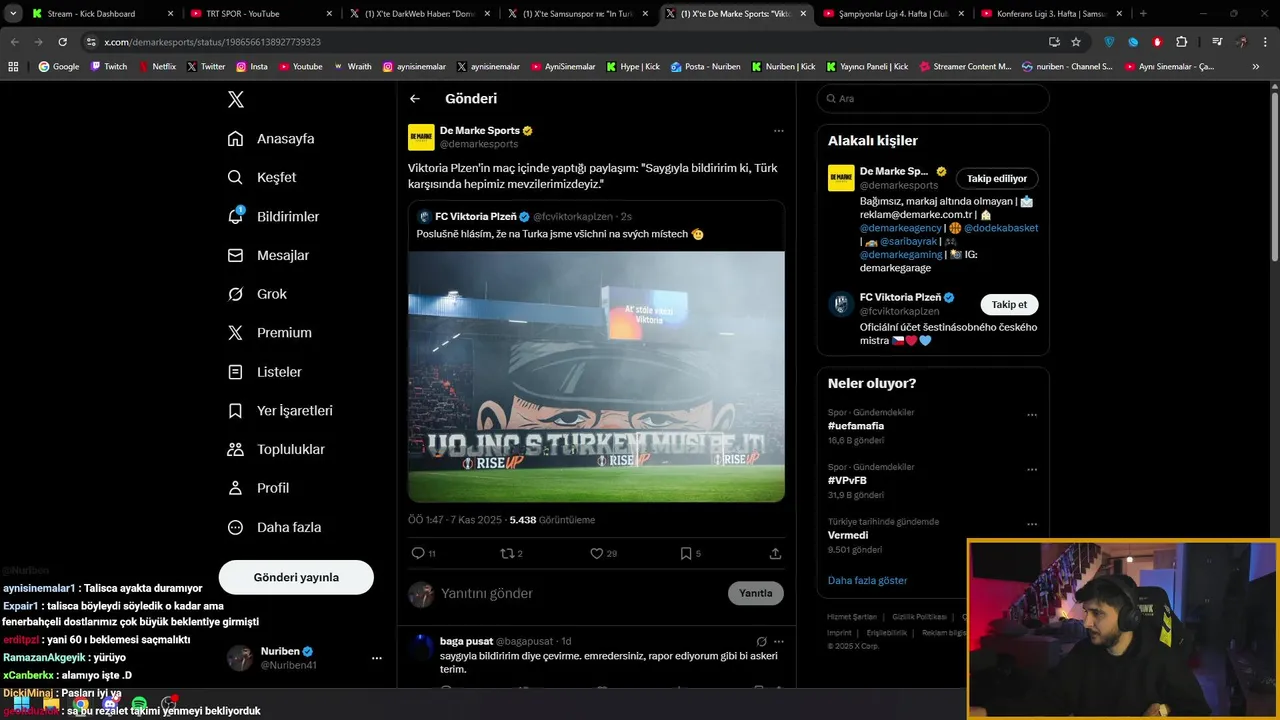Click the repost icon with 2
The height and width of the screenshot is (720, 1280).
(506, 553)
